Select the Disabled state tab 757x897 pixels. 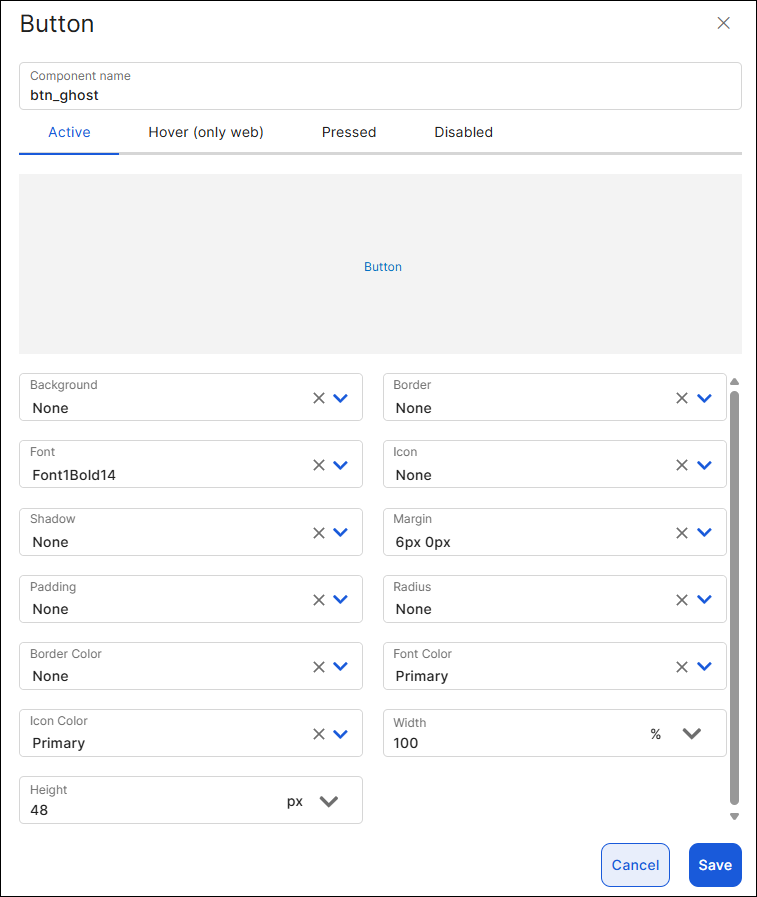(x=463, y=132)
